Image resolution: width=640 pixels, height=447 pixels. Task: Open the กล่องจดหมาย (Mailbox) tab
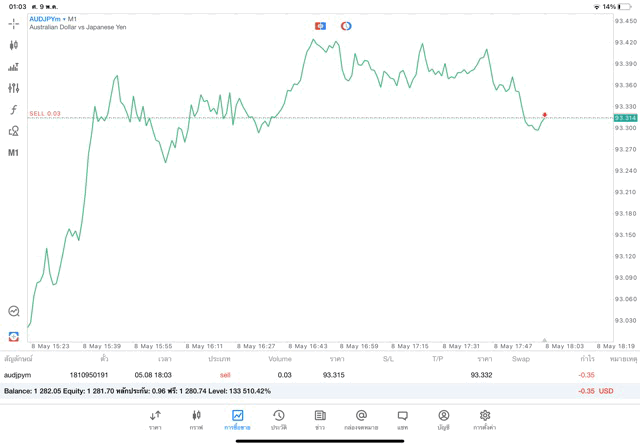361,419
